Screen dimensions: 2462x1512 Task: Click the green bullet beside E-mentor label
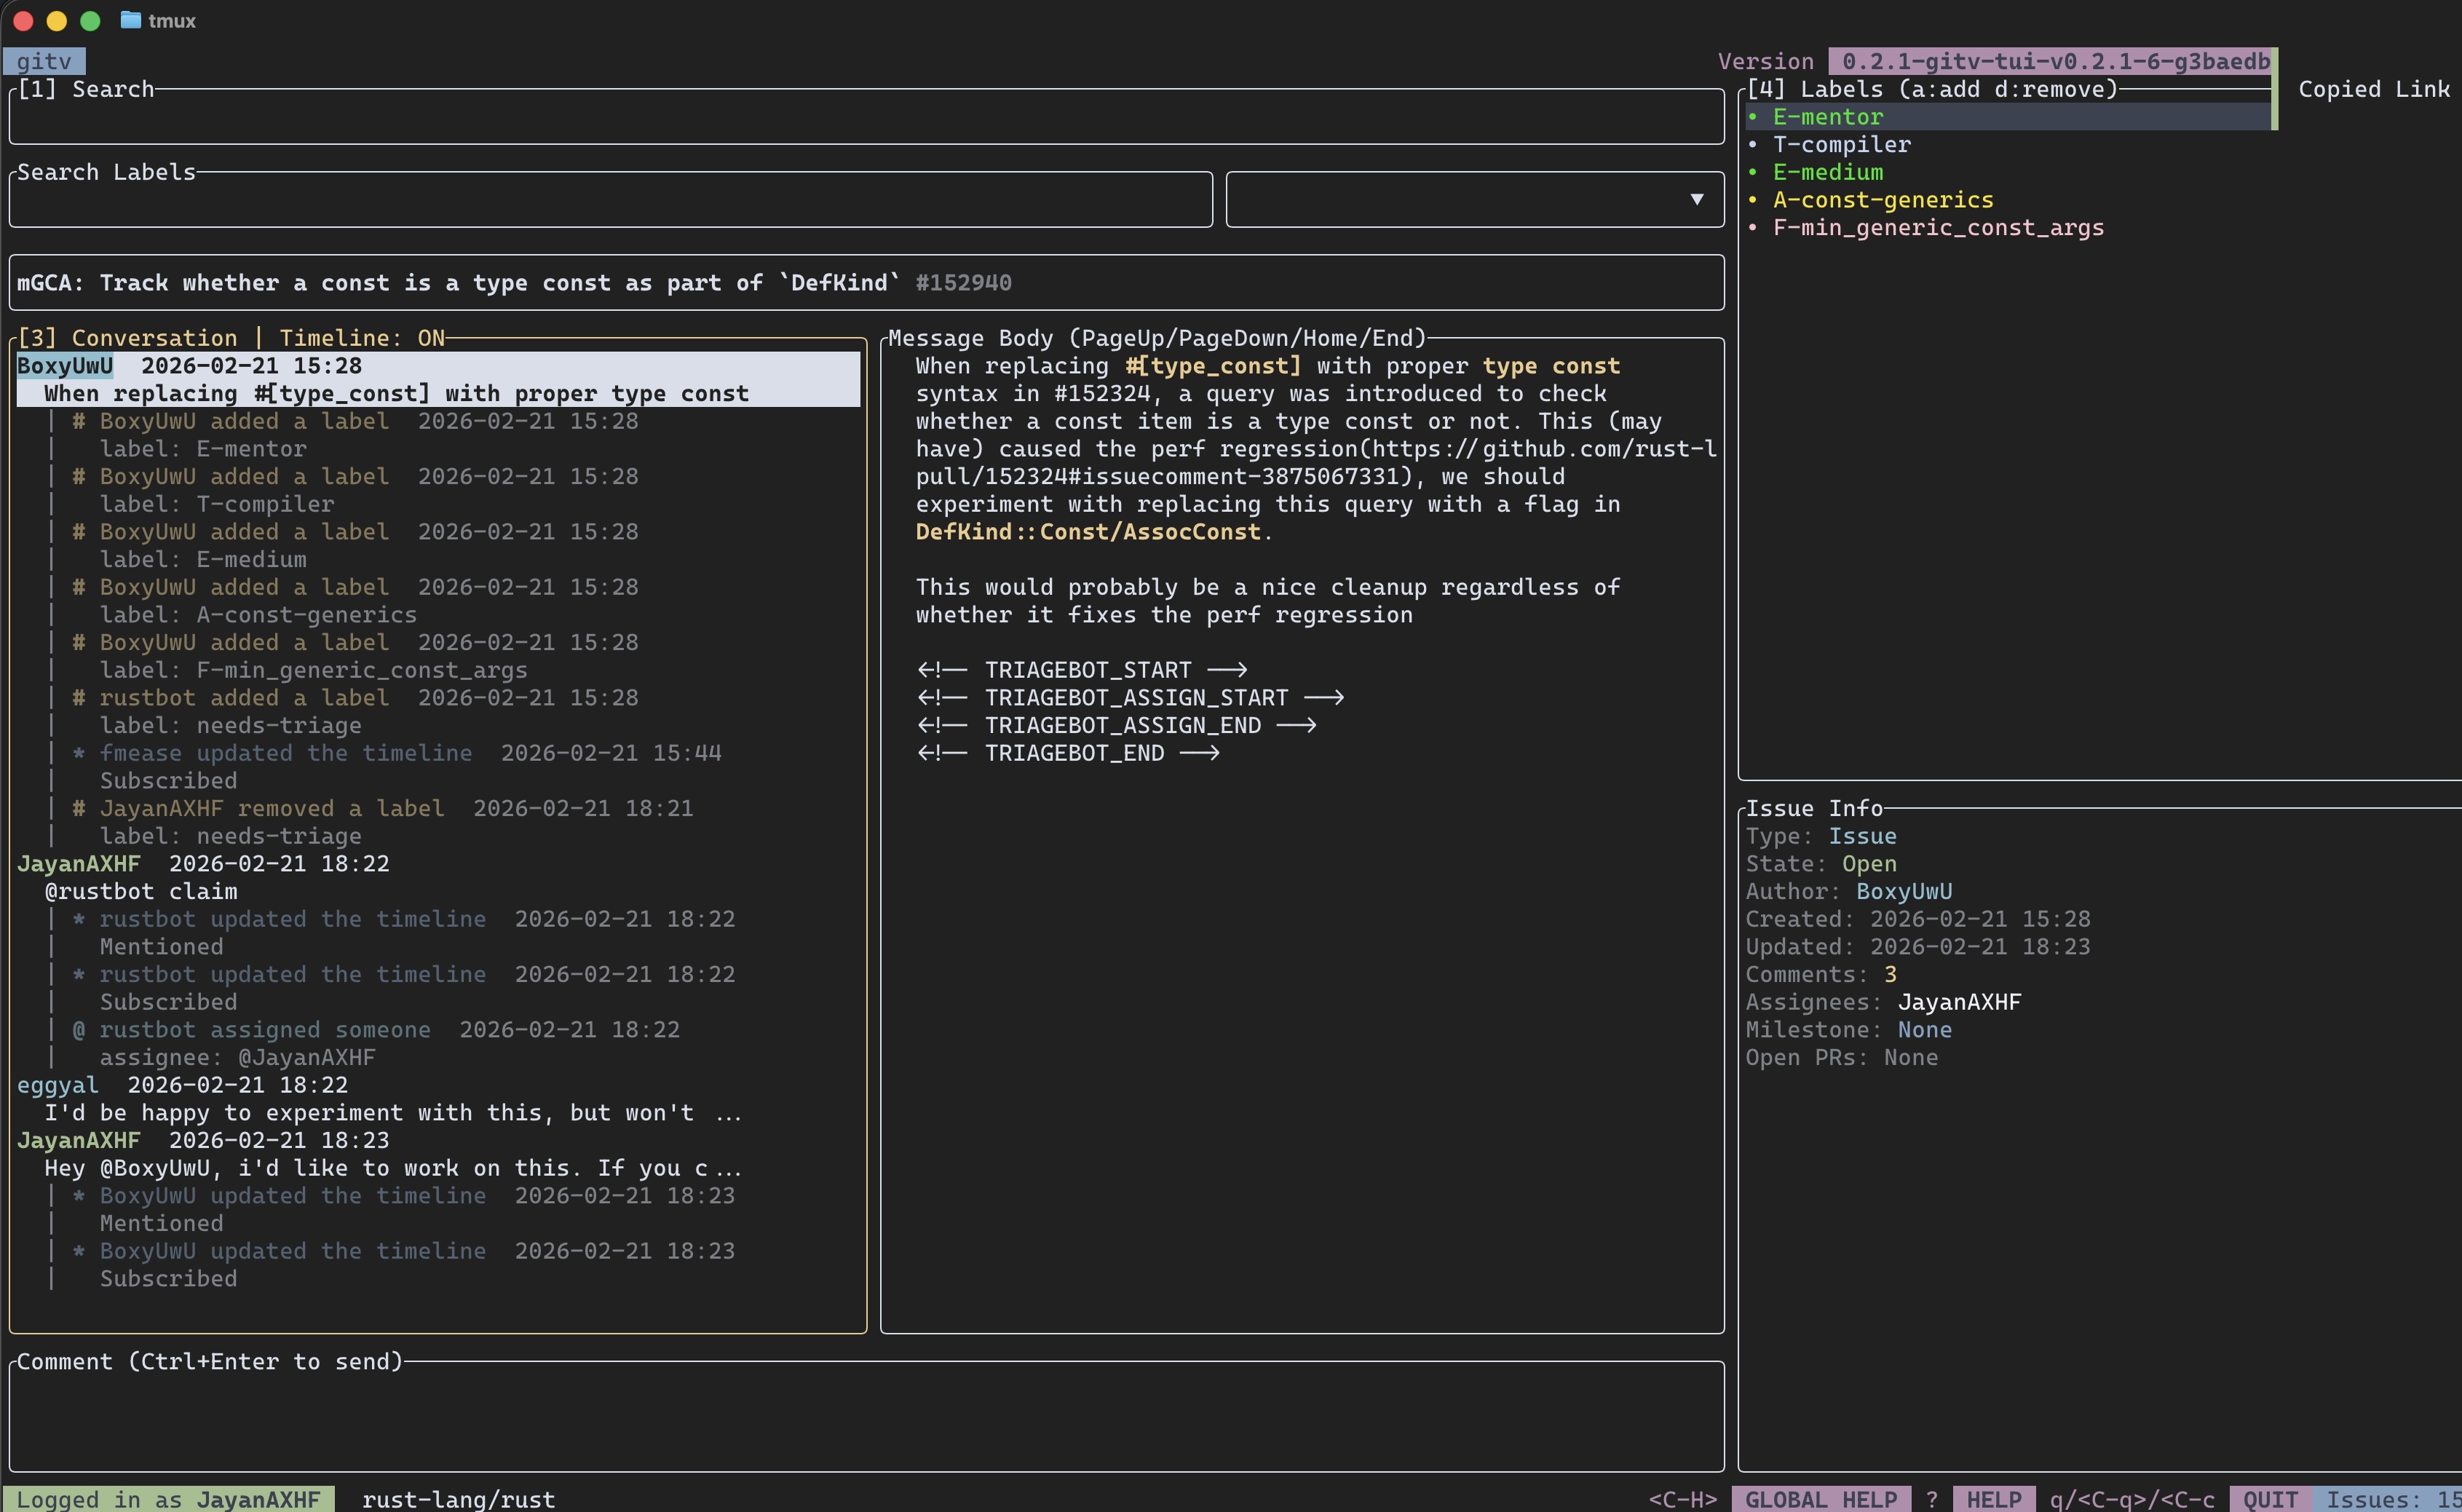1753,117
